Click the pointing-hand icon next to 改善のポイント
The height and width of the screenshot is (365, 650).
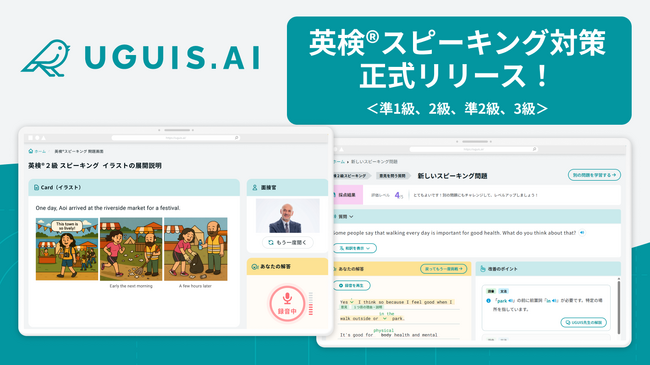tap(483, 269)
